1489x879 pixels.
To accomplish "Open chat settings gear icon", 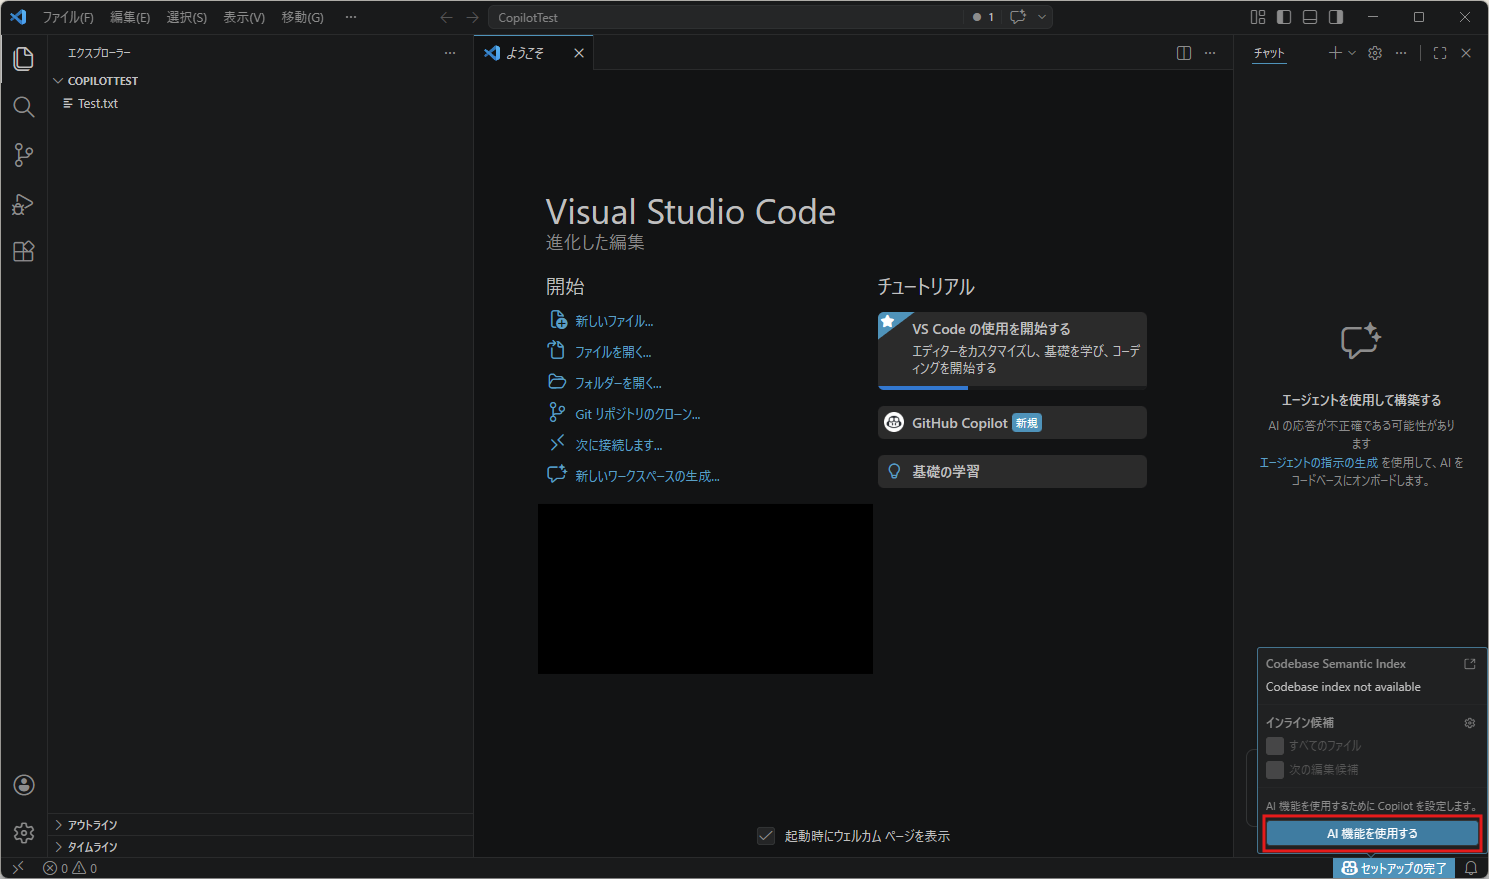I will coord(1375,53).
